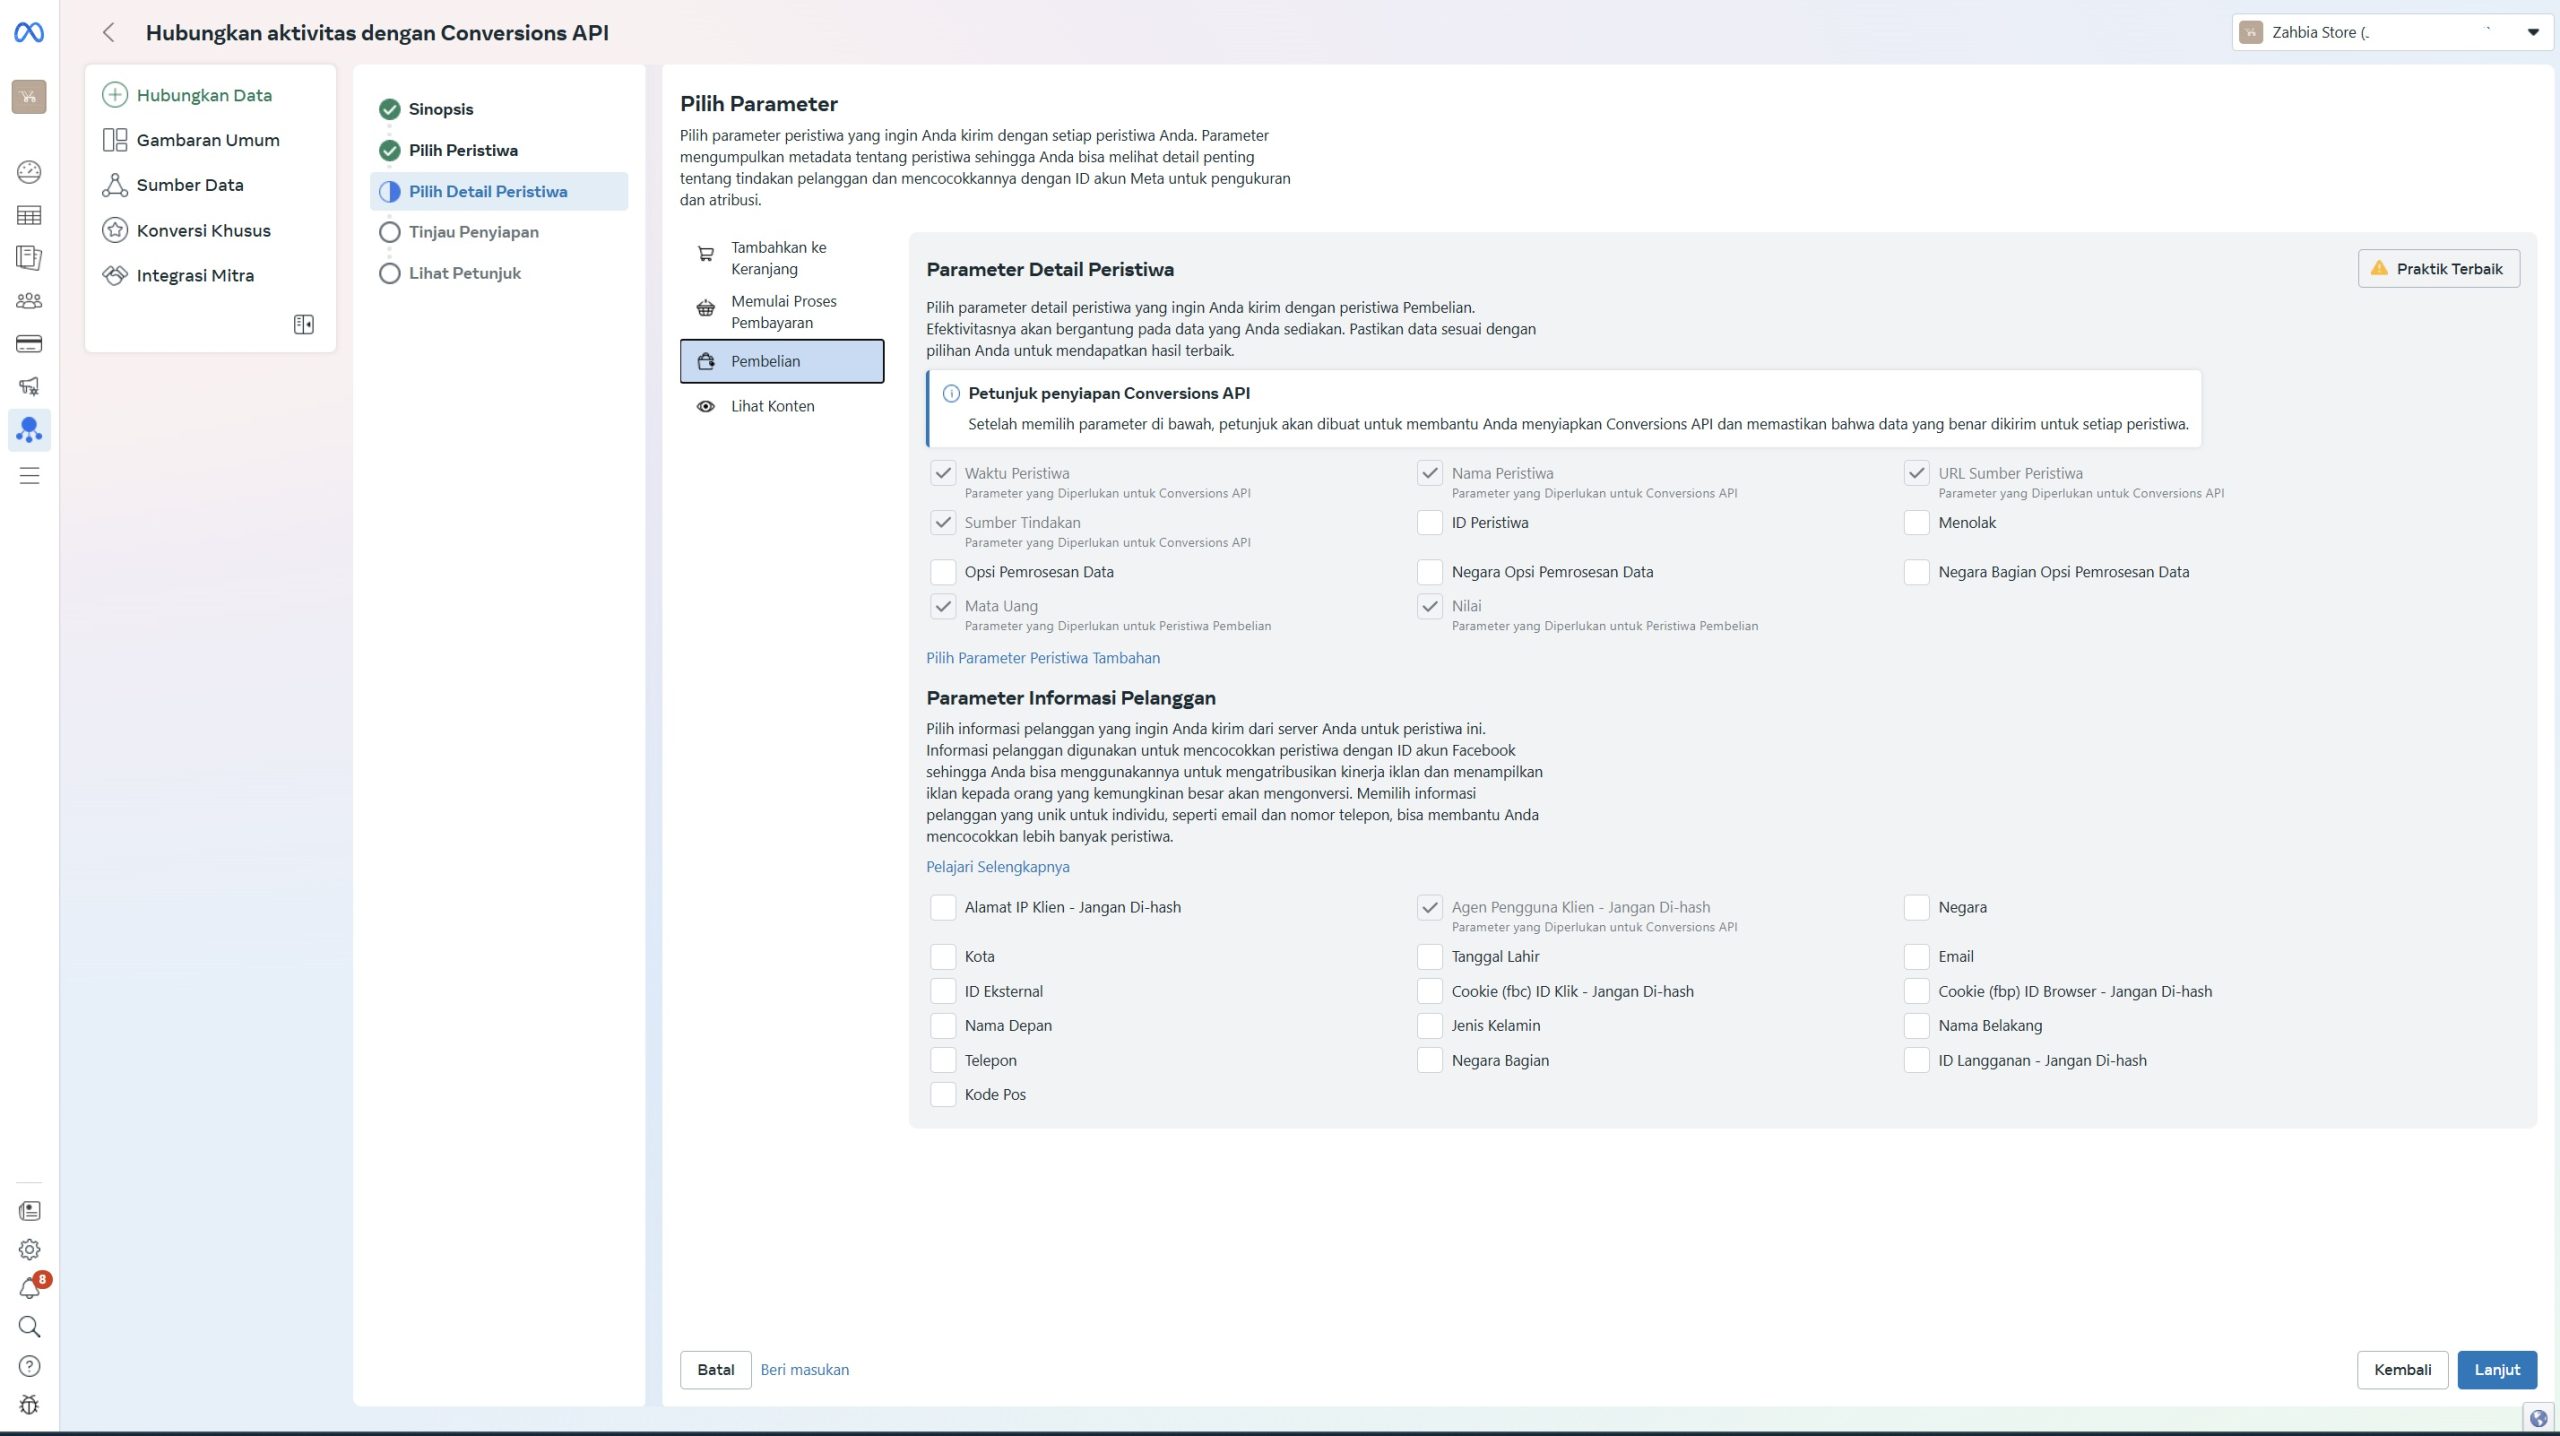Check Alamat IP Klien parameter
Image resolution: width=2560 pixels, height=1436 pixels.
[942, 907]
